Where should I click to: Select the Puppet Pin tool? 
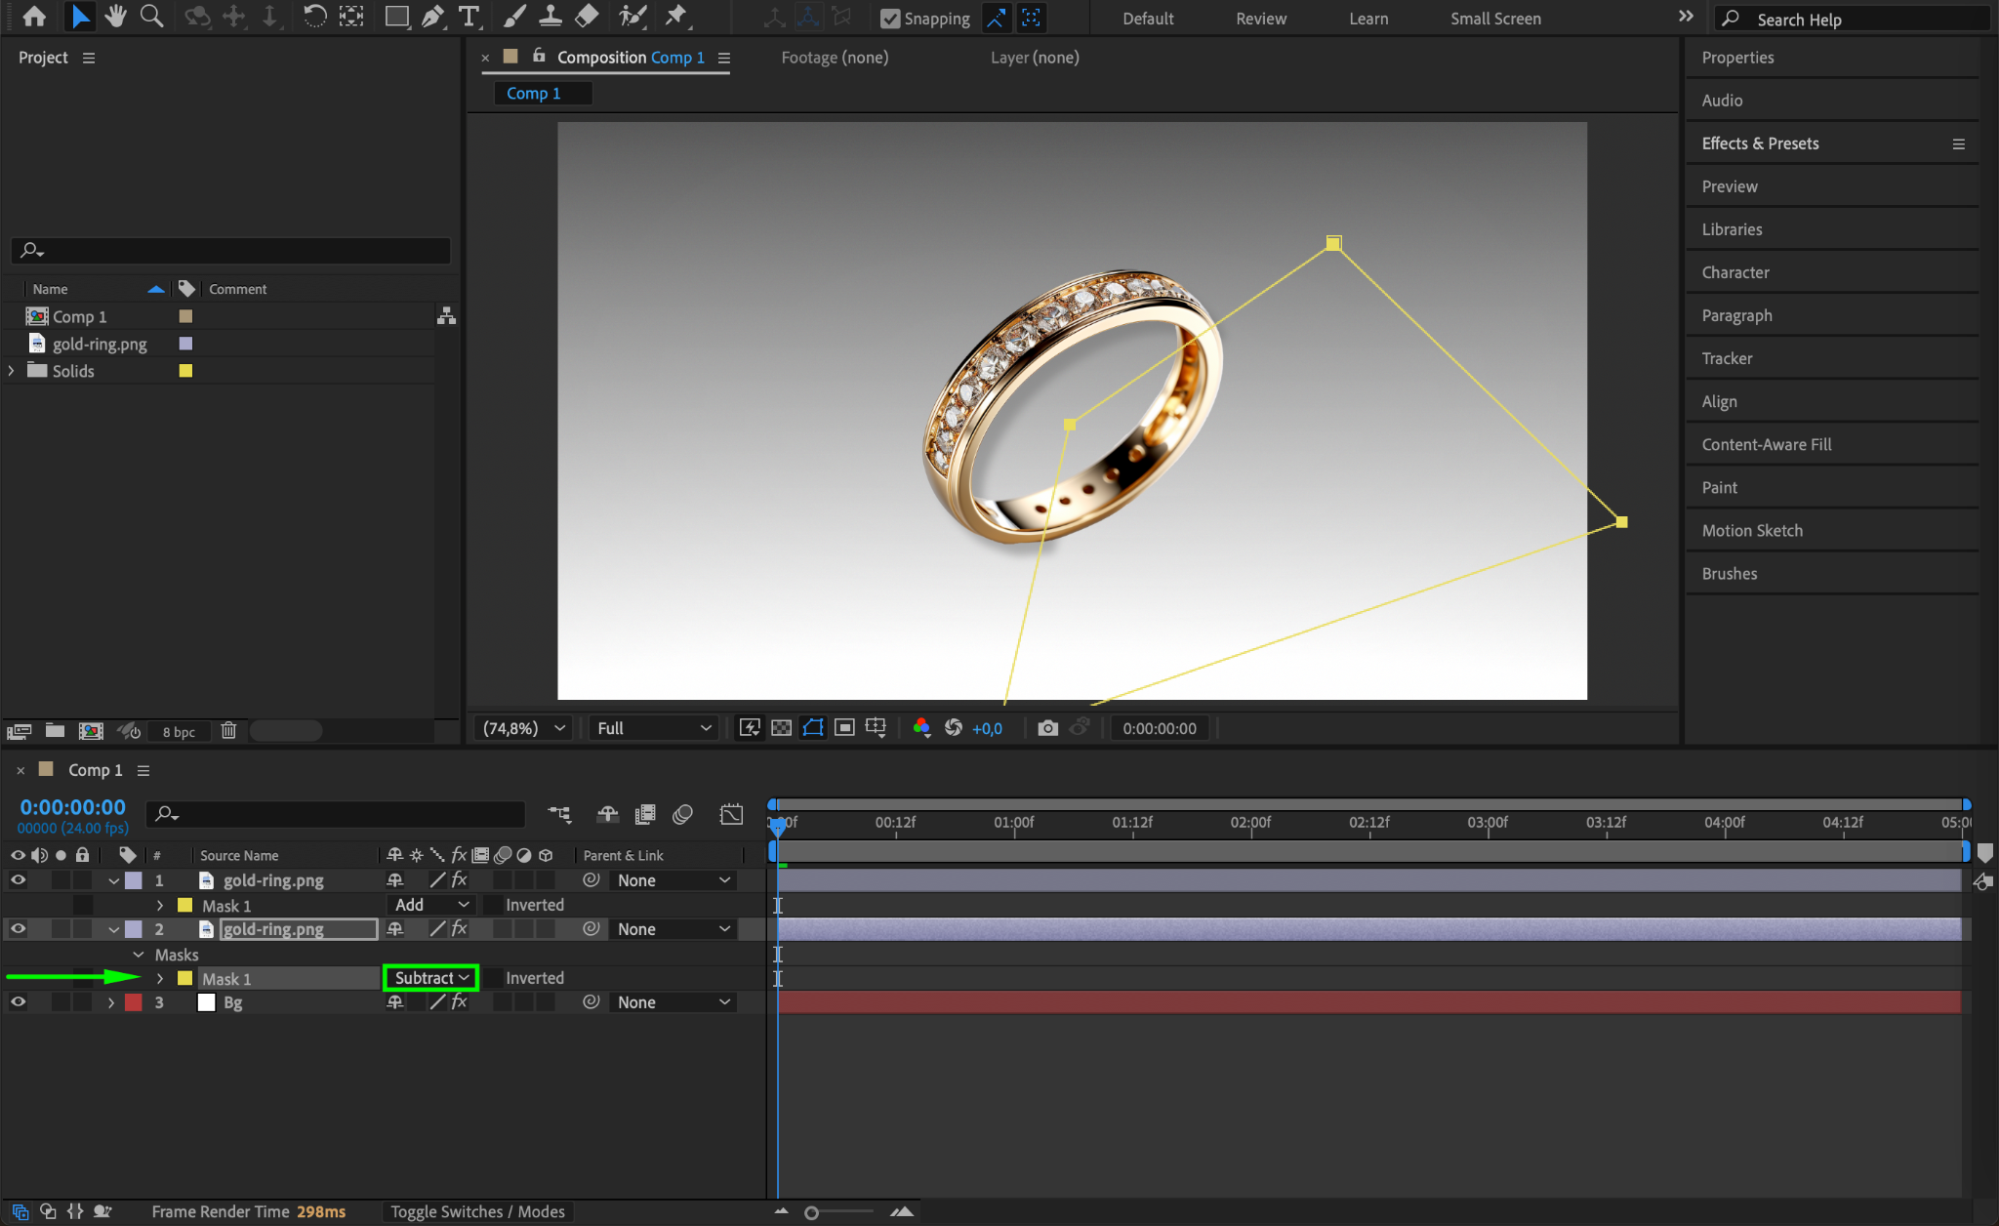(x=677, y=17)
